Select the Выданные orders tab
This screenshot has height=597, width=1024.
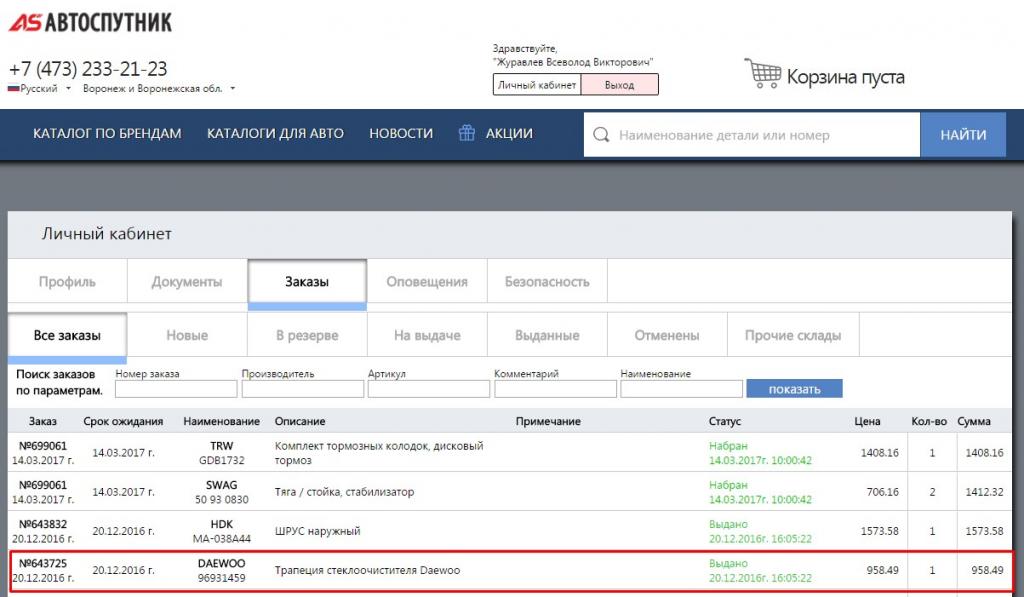coord(547,336)
